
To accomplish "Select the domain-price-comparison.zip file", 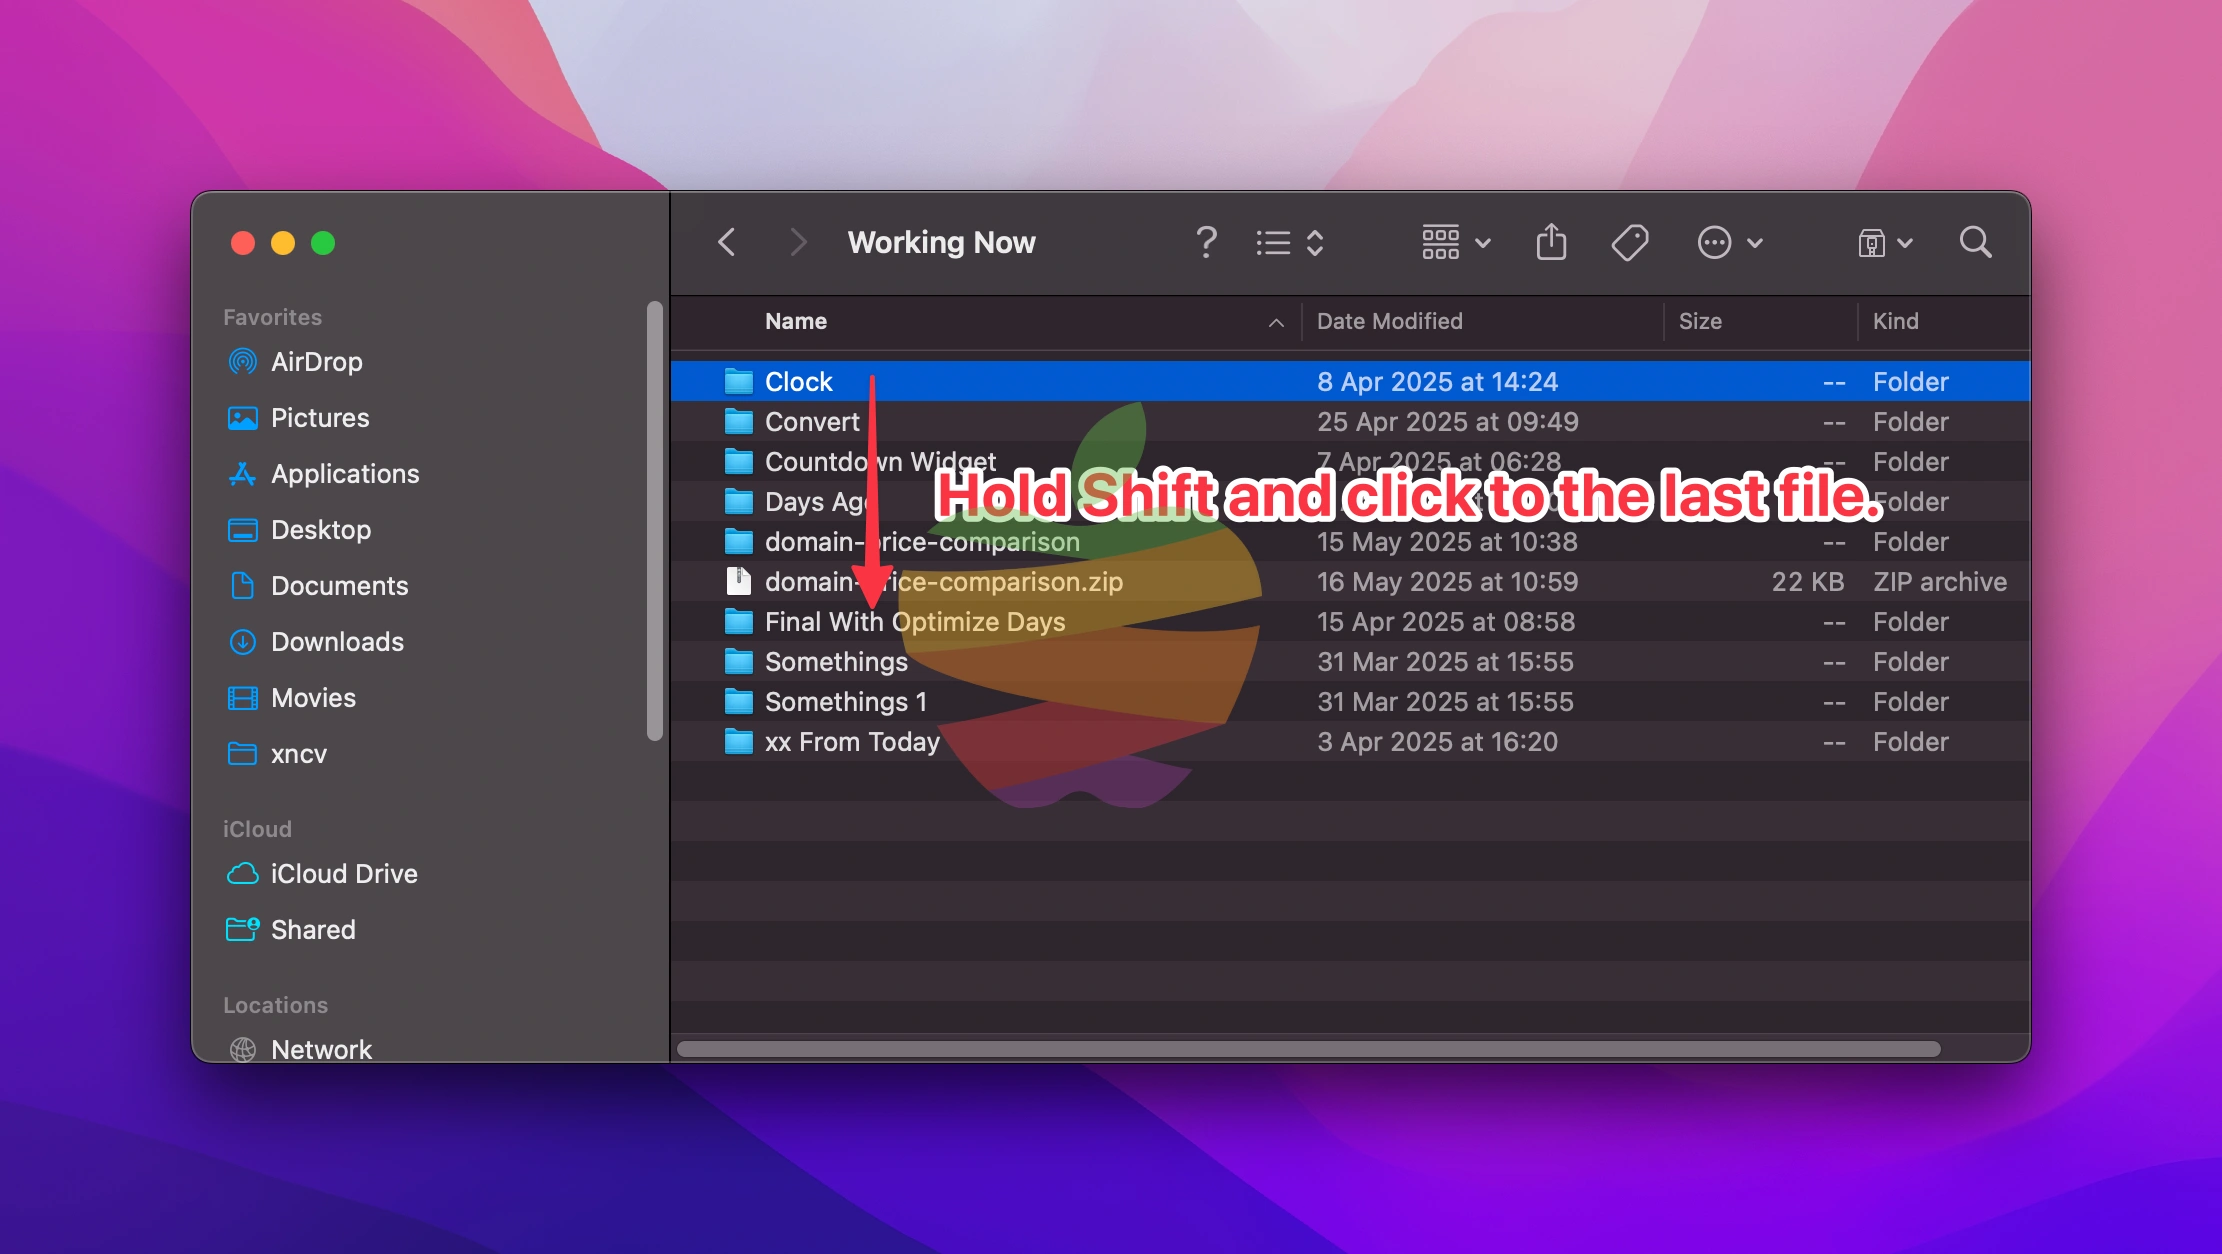I will 1350,581.
